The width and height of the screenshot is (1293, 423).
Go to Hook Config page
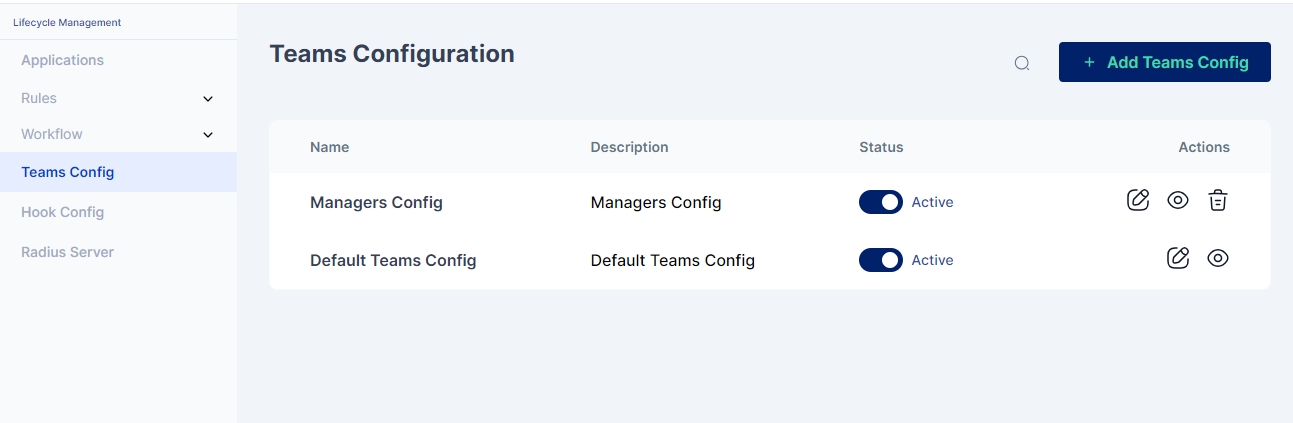click(x=62, y=212)
